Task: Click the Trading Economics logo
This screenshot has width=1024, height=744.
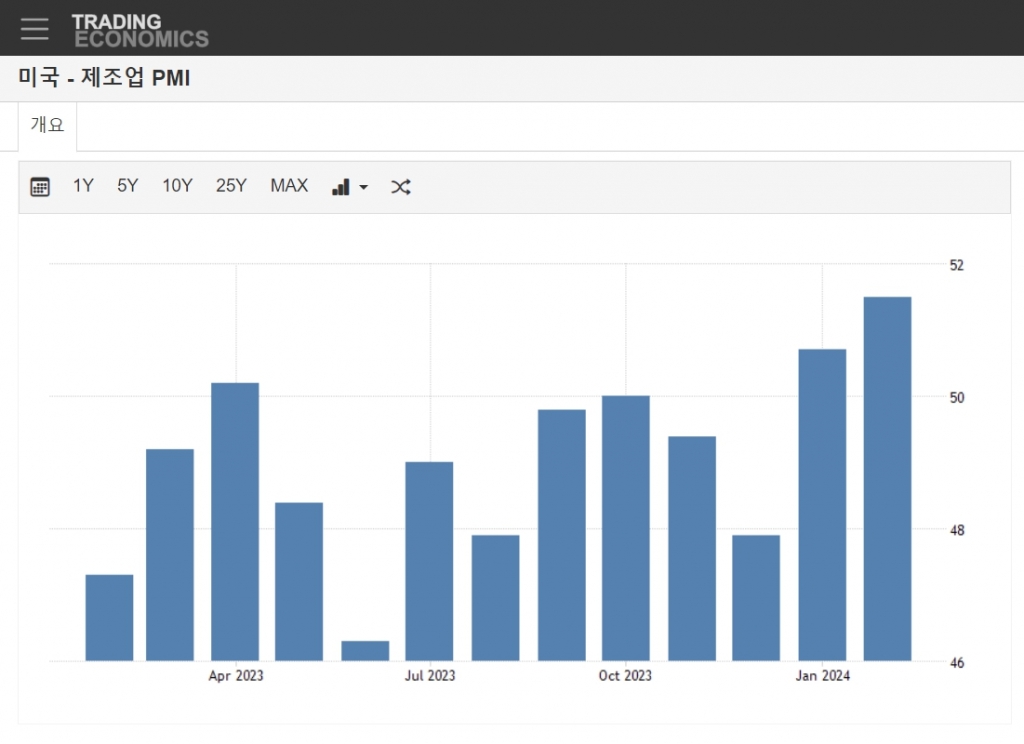Action: [140, 30]
